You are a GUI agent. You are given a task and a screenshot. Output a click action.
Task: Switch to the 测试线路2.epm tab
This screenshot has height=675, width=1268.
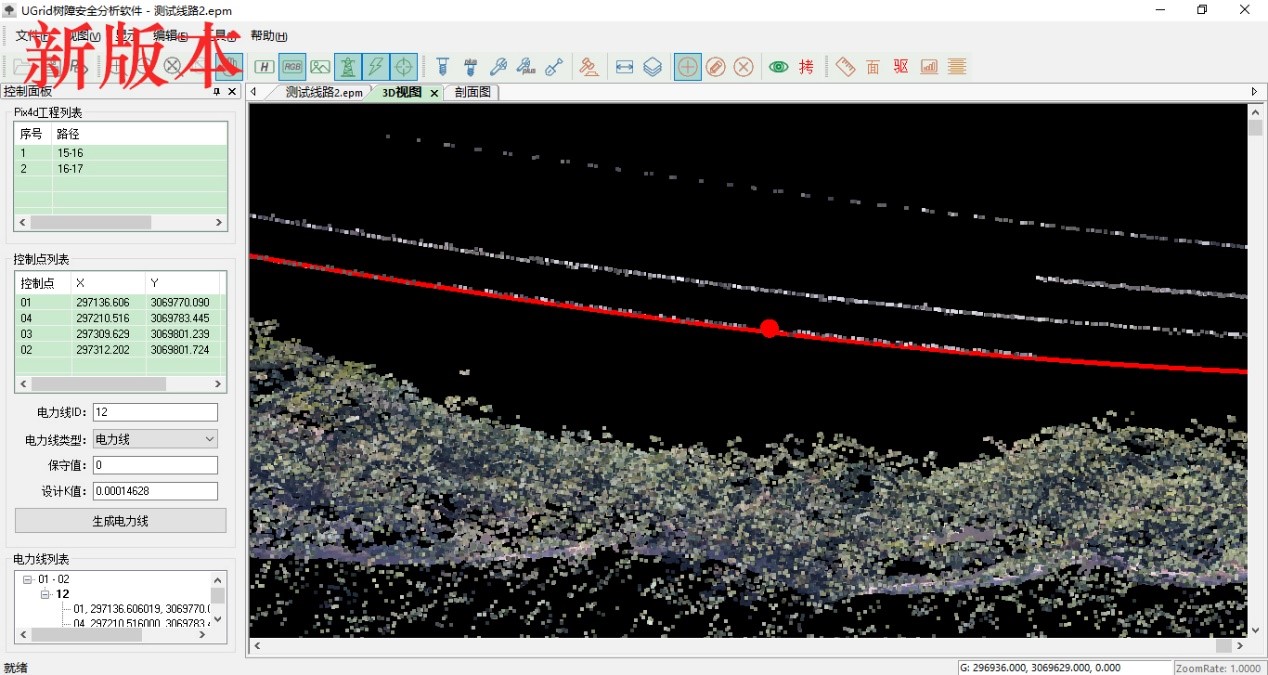[324, 92]
